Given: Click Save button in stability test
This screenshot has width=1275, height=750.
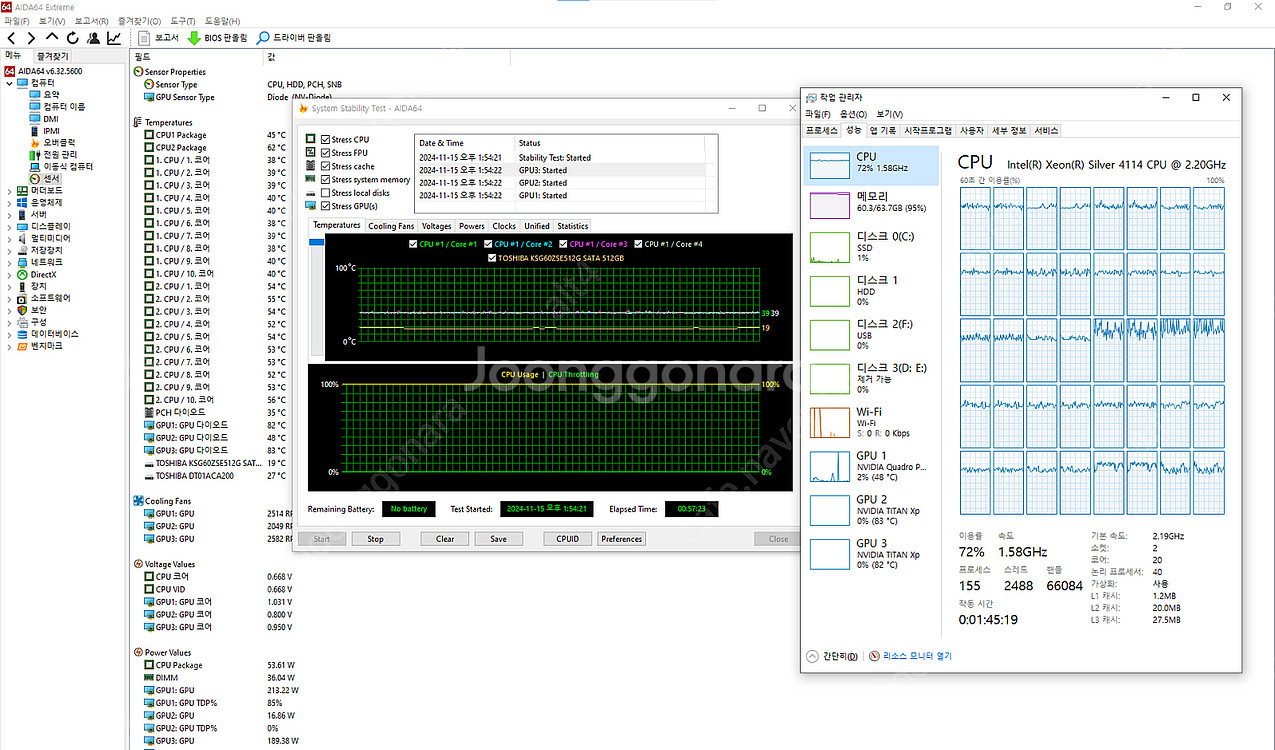Looking at the screenshot, I should click(498, 539).
